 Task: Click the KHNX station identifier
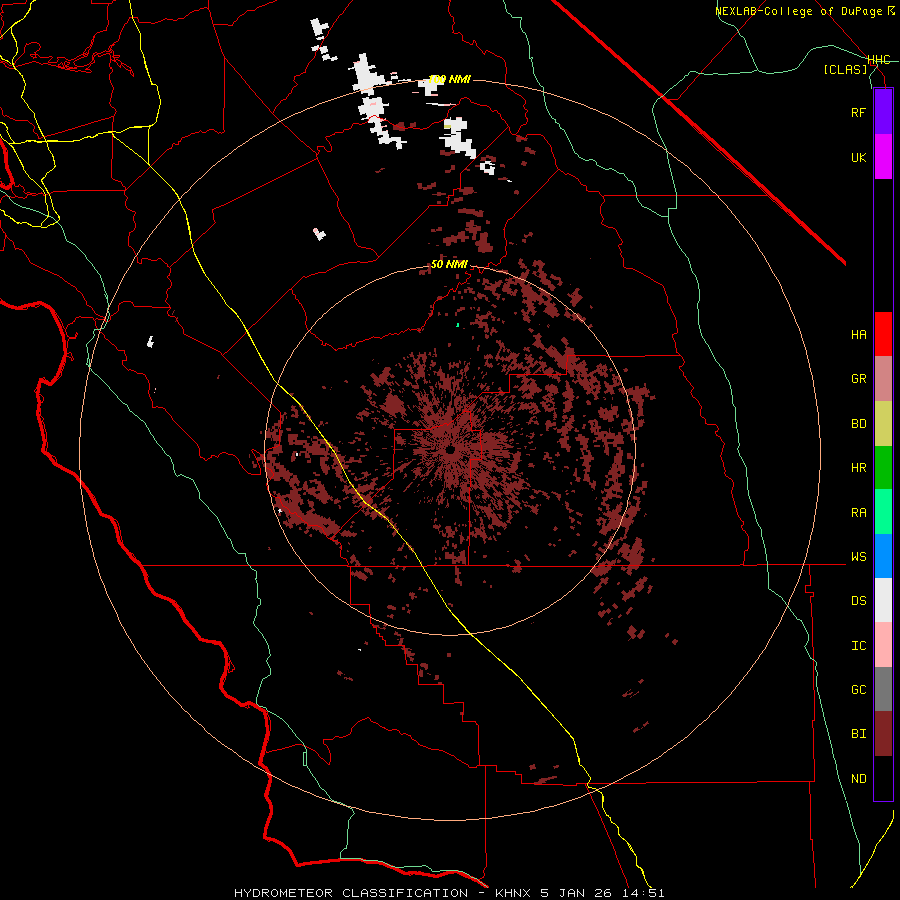pos(514,893)
